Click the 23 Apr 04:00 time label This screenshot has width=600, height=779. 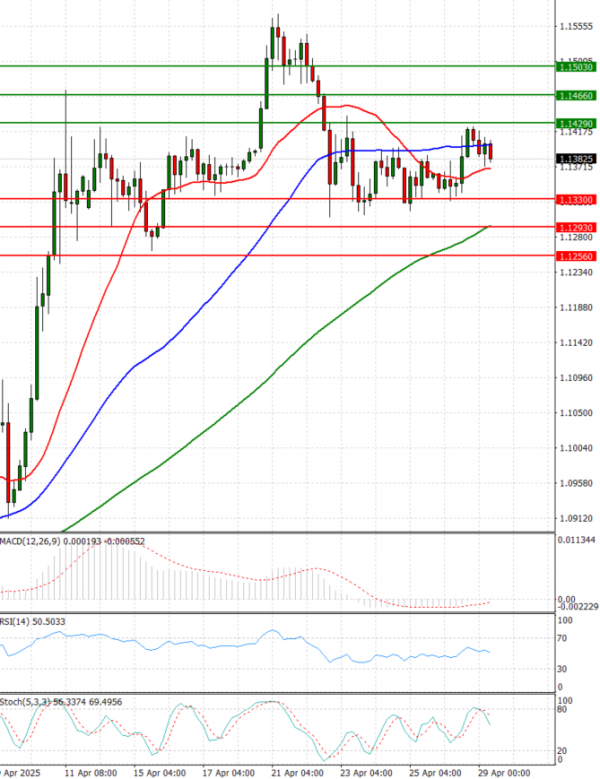coord(366,772)
